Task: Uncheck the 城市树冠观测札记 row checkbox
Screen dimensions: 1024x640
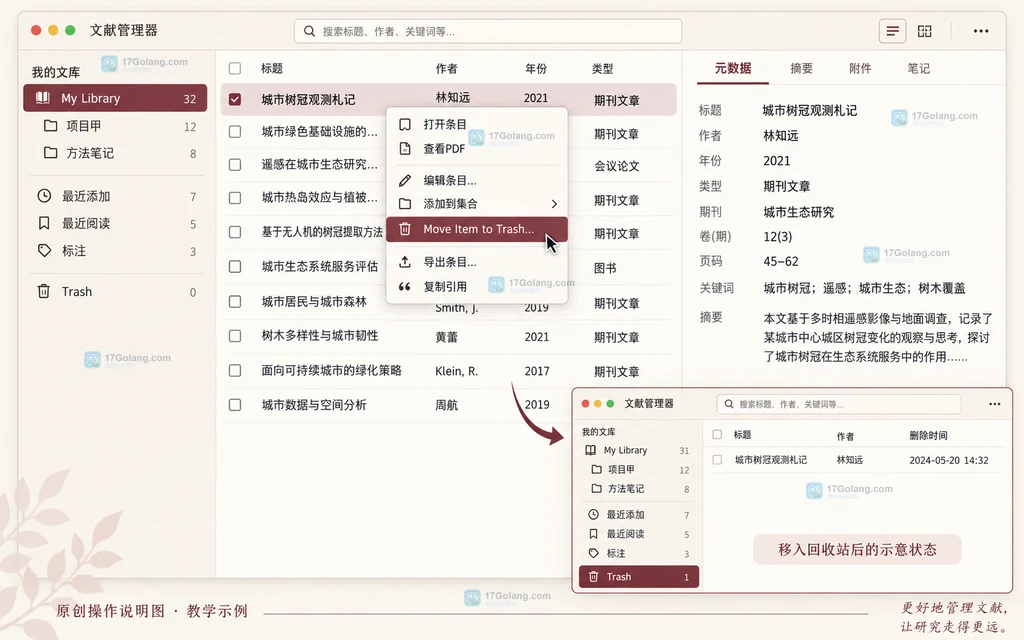Action: point(235,99)
